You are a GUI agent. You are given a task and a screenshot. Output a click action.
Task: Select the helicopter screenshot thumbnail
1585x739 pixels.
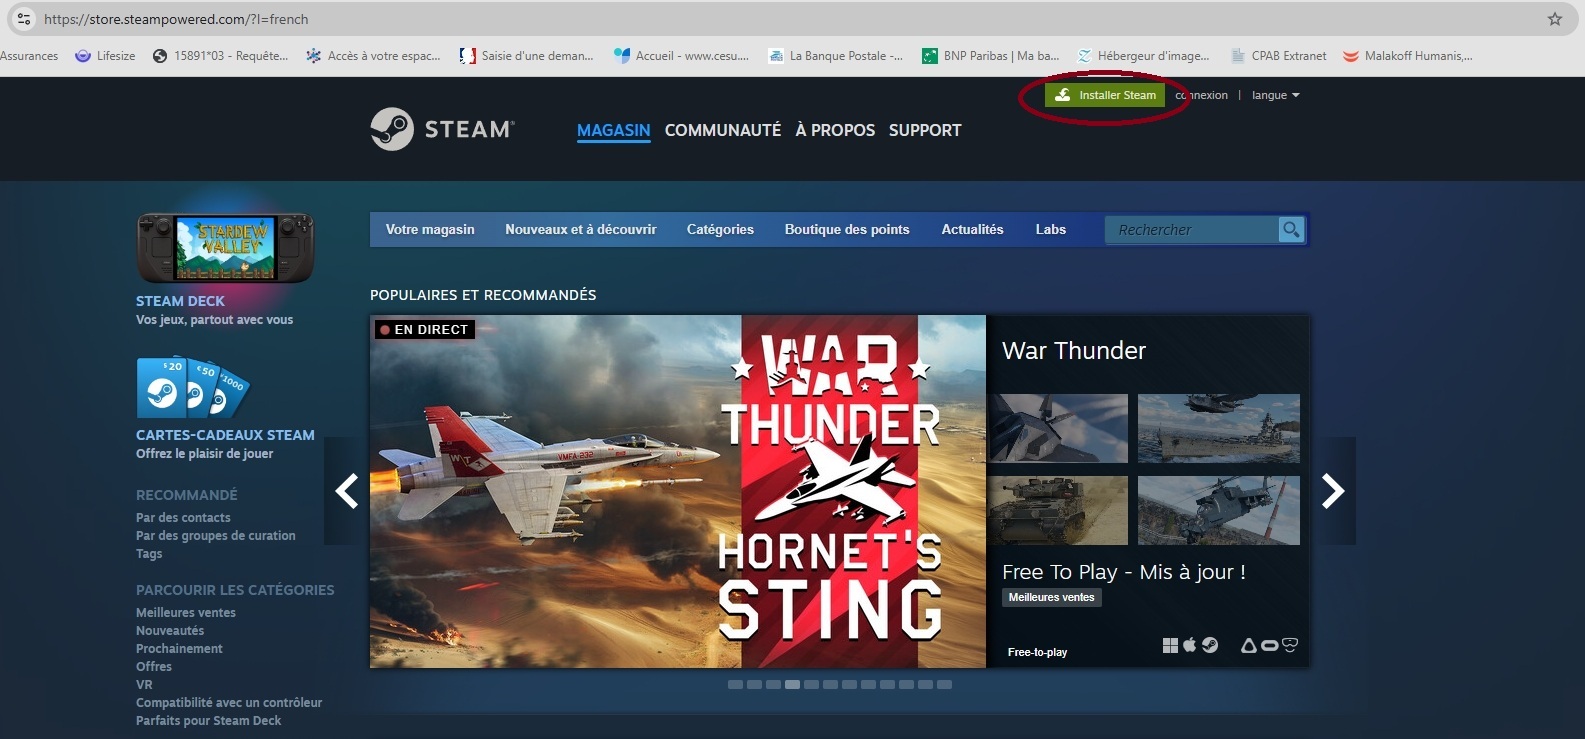point(1219,510)
